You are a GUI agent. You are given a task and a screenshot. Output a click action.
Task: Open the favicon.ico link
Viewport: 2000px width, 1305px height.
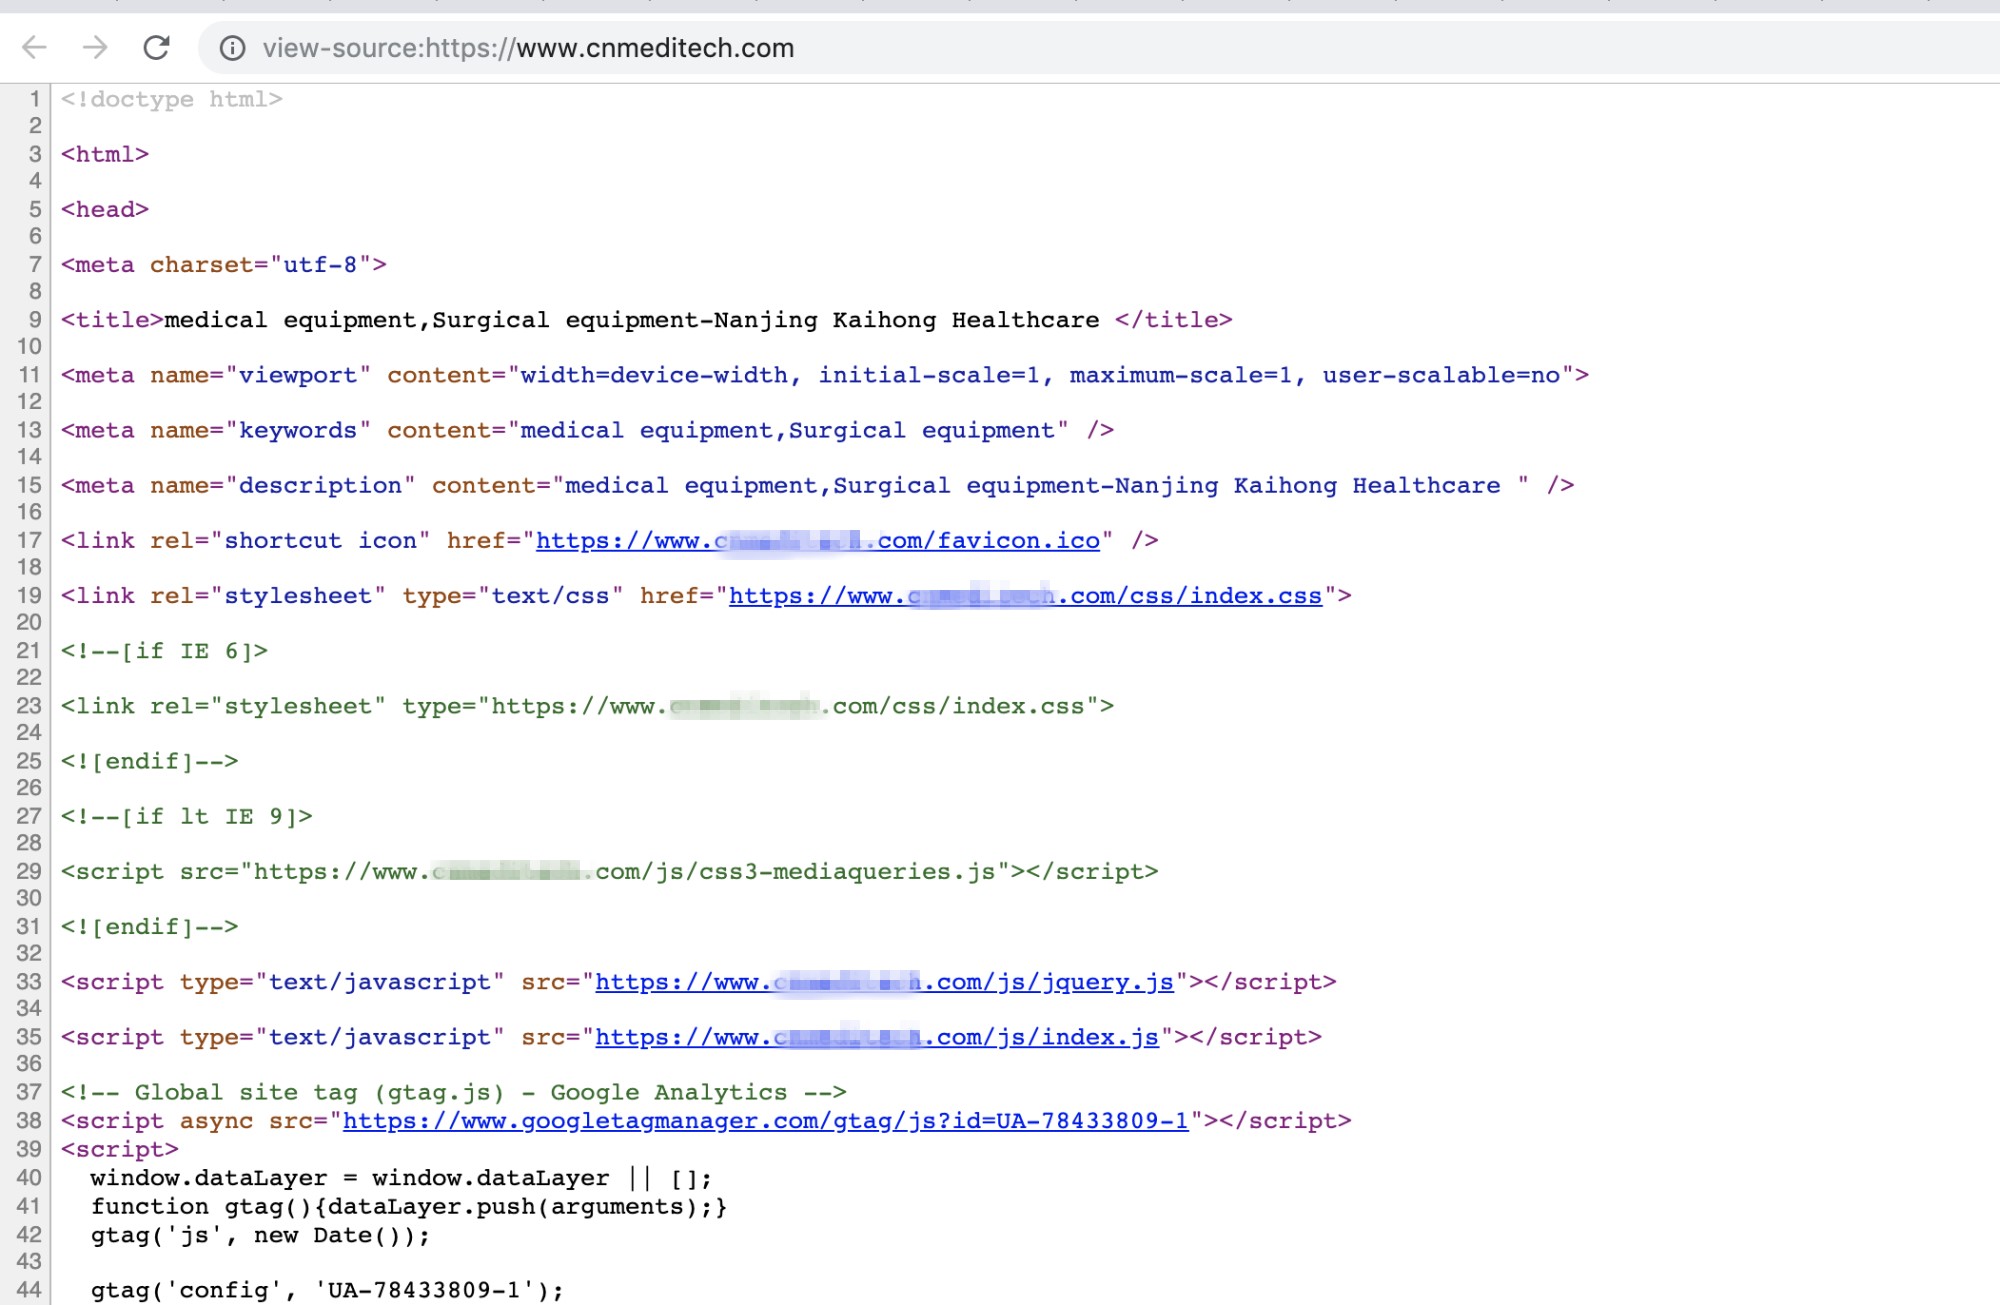coord(817,541)
